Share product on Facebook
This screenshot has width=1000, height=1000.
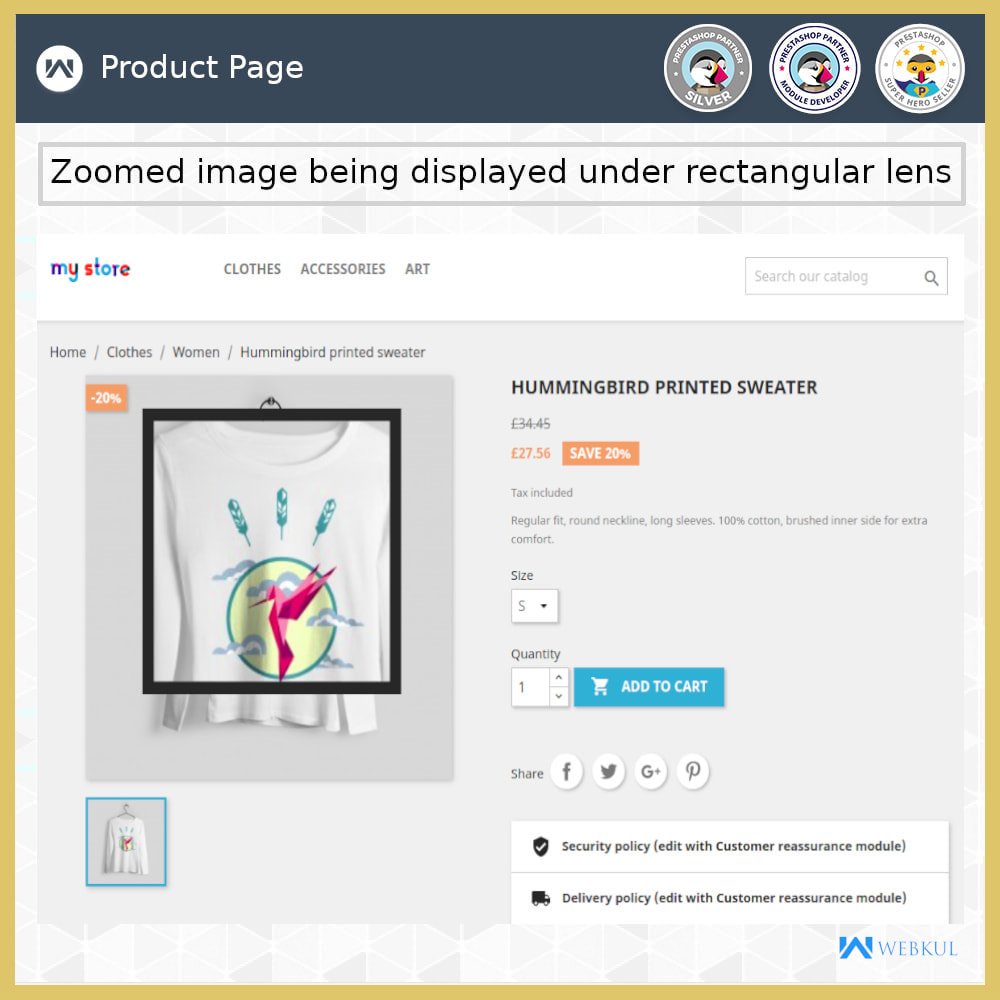pyautogui.click(x=566, y=772)
